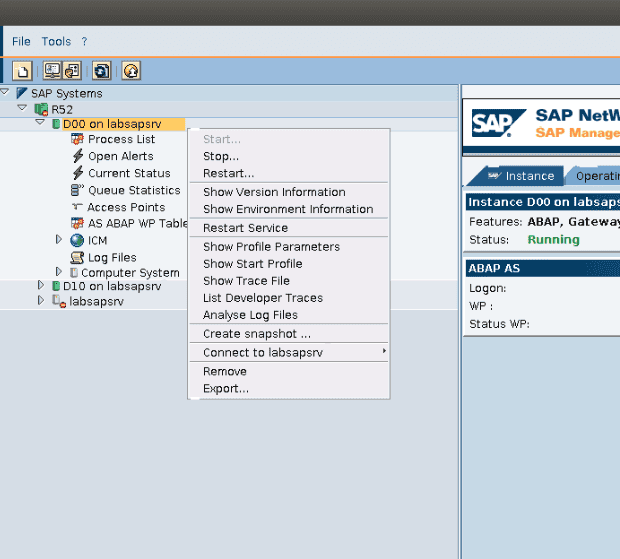Screen dimensions: 620x559
Task: Click the R52 system icon
Action: 41,110
